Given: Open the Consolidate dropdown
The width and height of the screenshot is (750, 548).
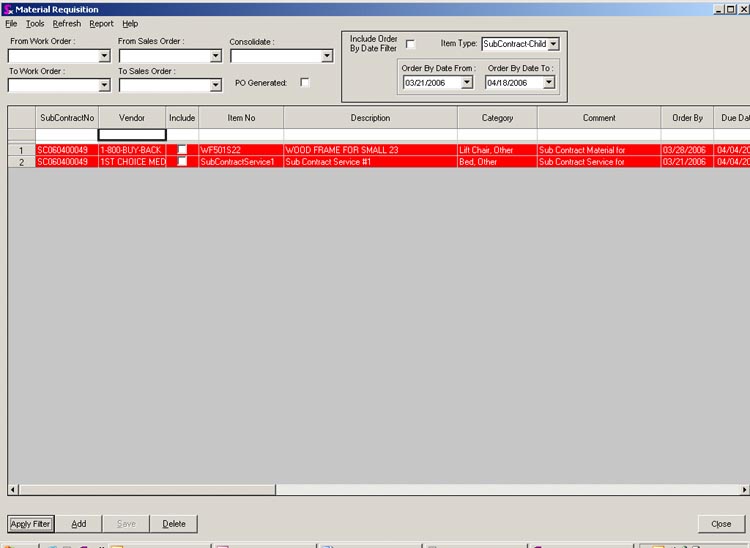Looking at the screenshot, I should click(327, 56).
